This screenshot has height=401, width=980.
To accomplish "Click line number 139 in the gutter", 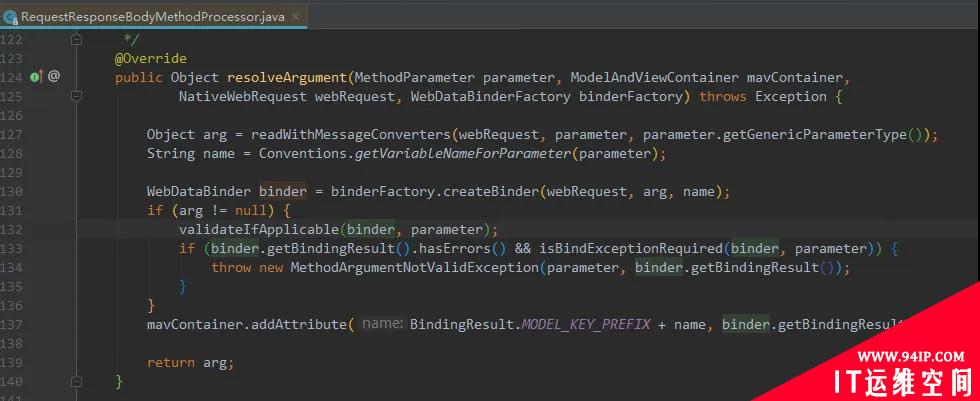I will point(12,362).
